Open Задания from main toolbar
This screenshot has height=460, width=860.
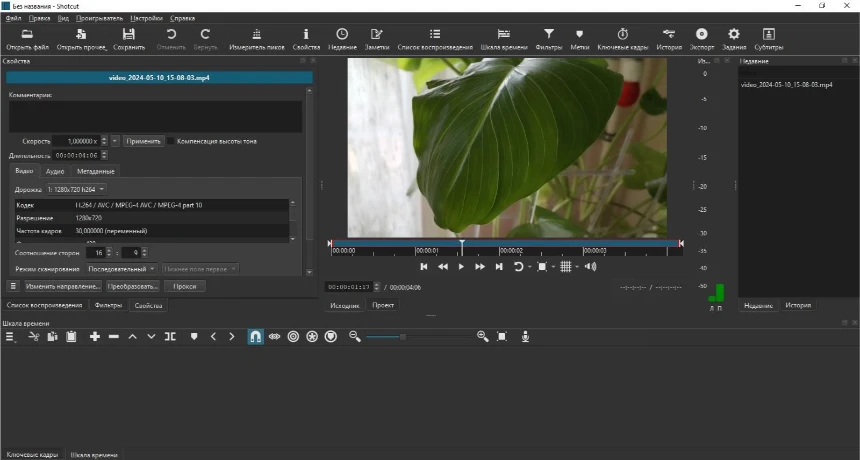pyautogui.click(x=734, y=39)
